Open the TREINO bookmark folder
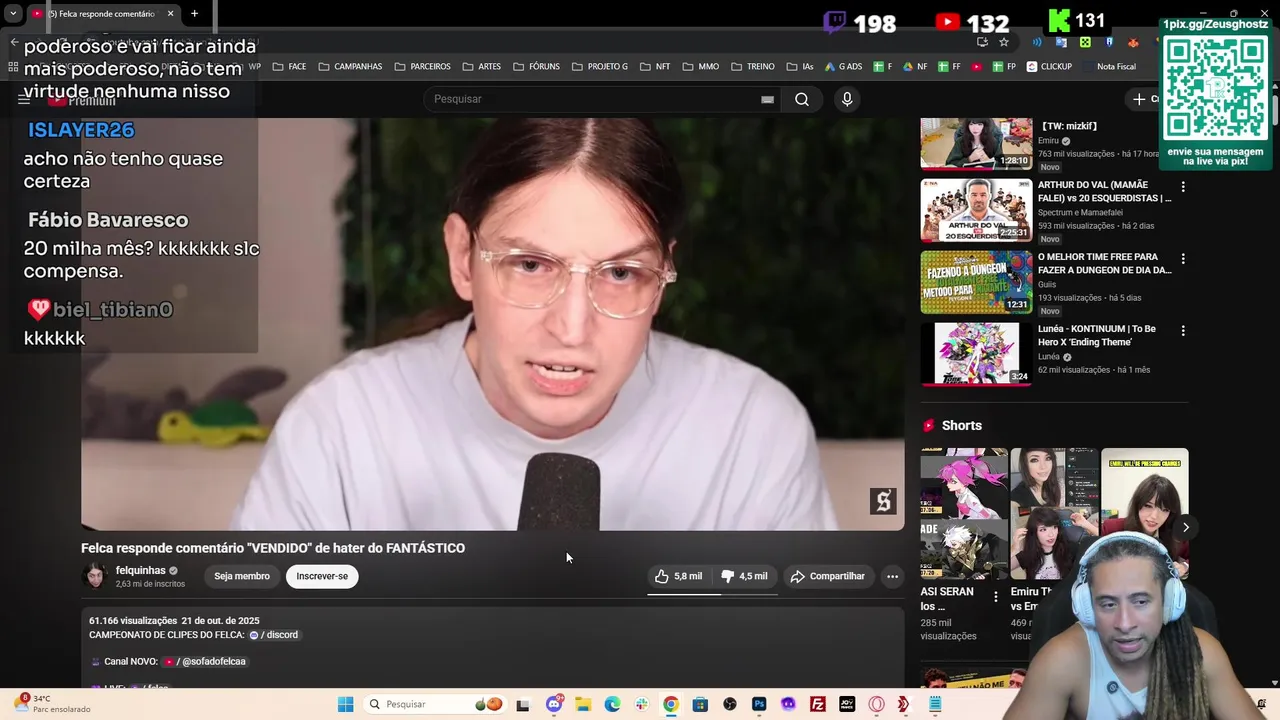1280x720 pixels. (x=752, y=67)
